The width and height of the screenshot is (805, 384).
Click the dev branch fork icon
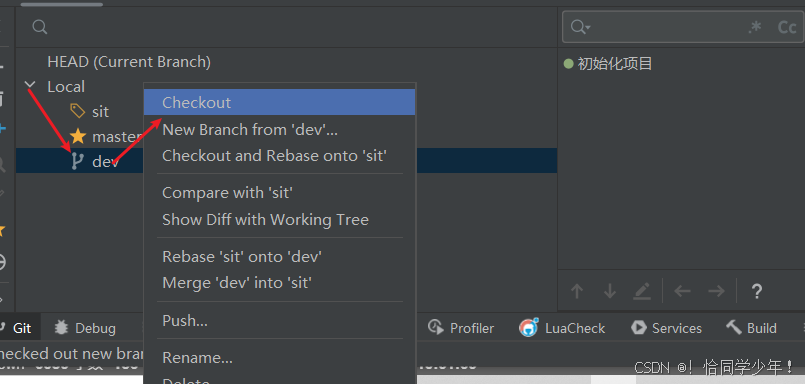[77, 162]
